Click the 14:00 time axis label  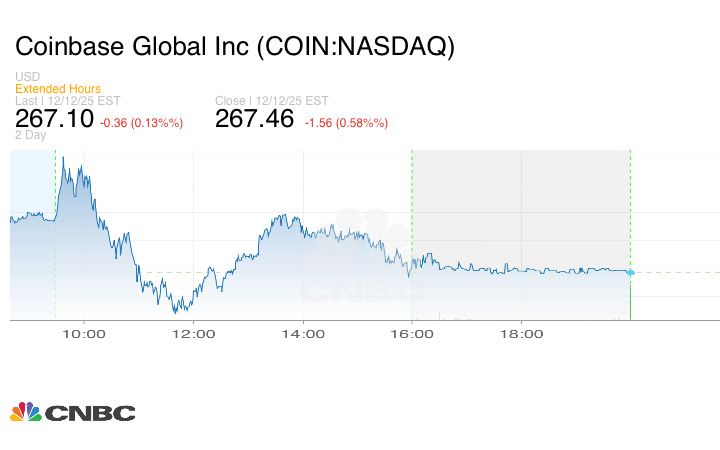[303, 334]
